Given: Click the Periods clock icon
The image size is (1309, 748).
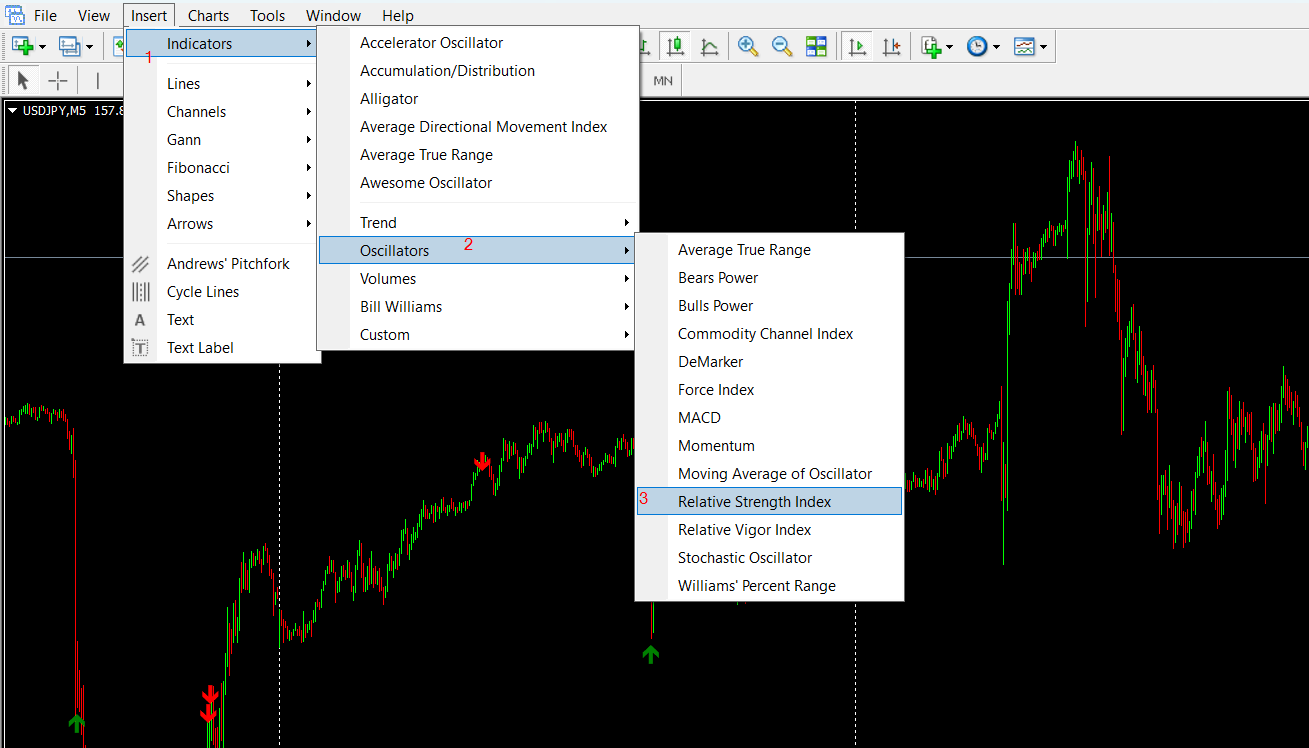Looking at the screenshot, I should pyautogui.click(x=977, y=46).
